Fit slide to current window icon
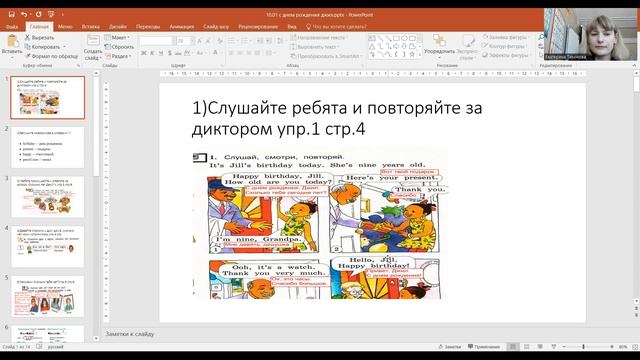 [x=635, y=347]
